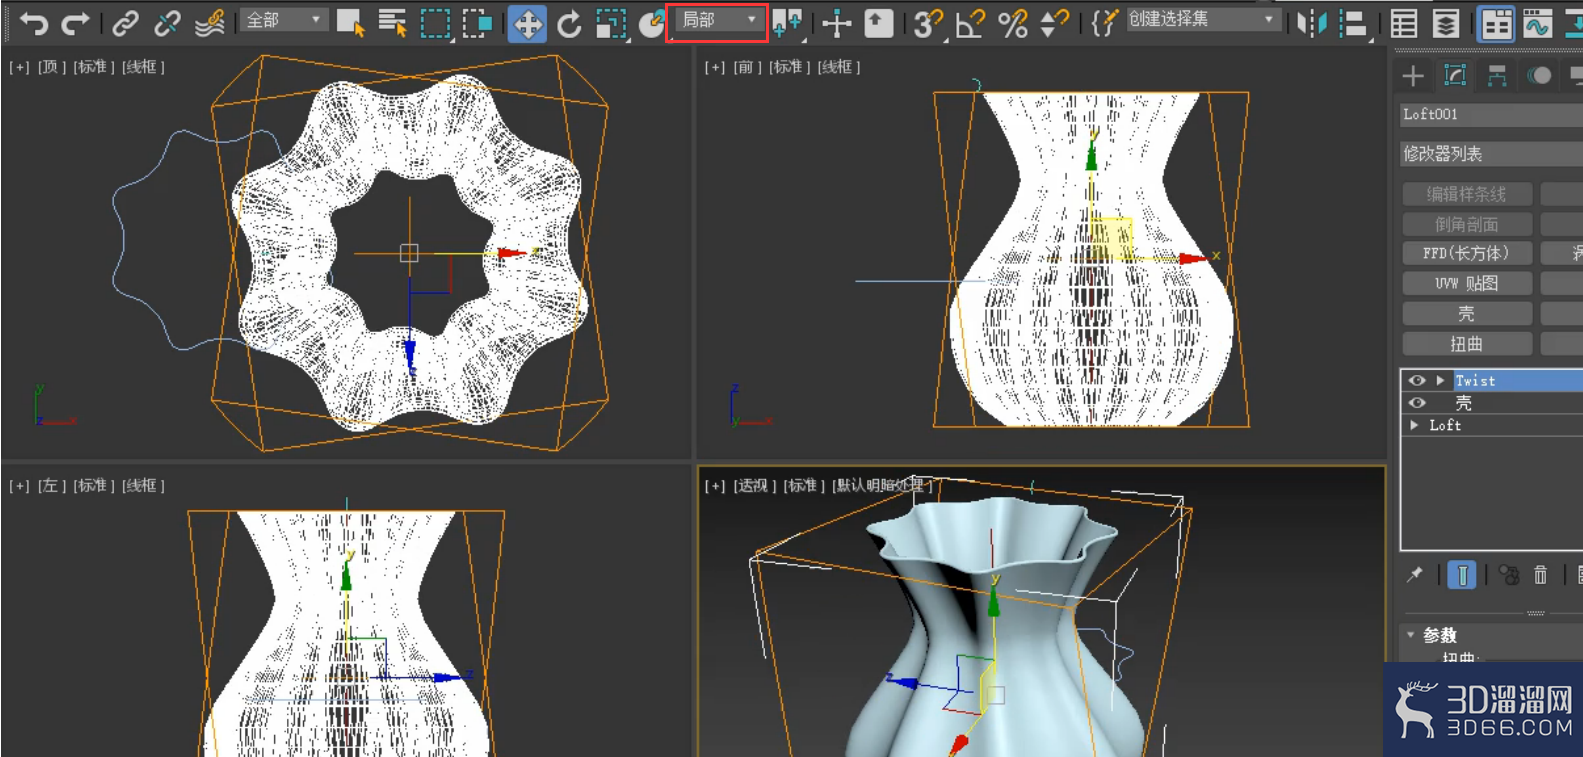Toggle the Spinner Snap button
Screen dimensions: 1583x757
tap(1054, 23)
